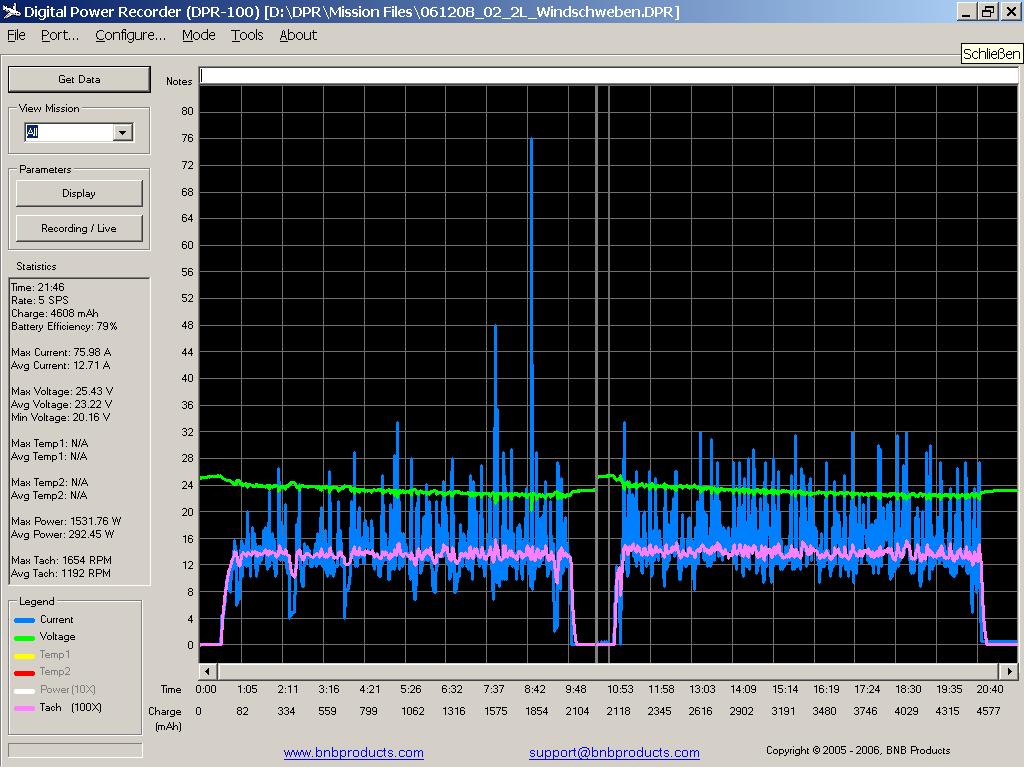Click the application icon in the title bar
The width and height of the screenshot is (1024, 768).
tap(10, 11)
